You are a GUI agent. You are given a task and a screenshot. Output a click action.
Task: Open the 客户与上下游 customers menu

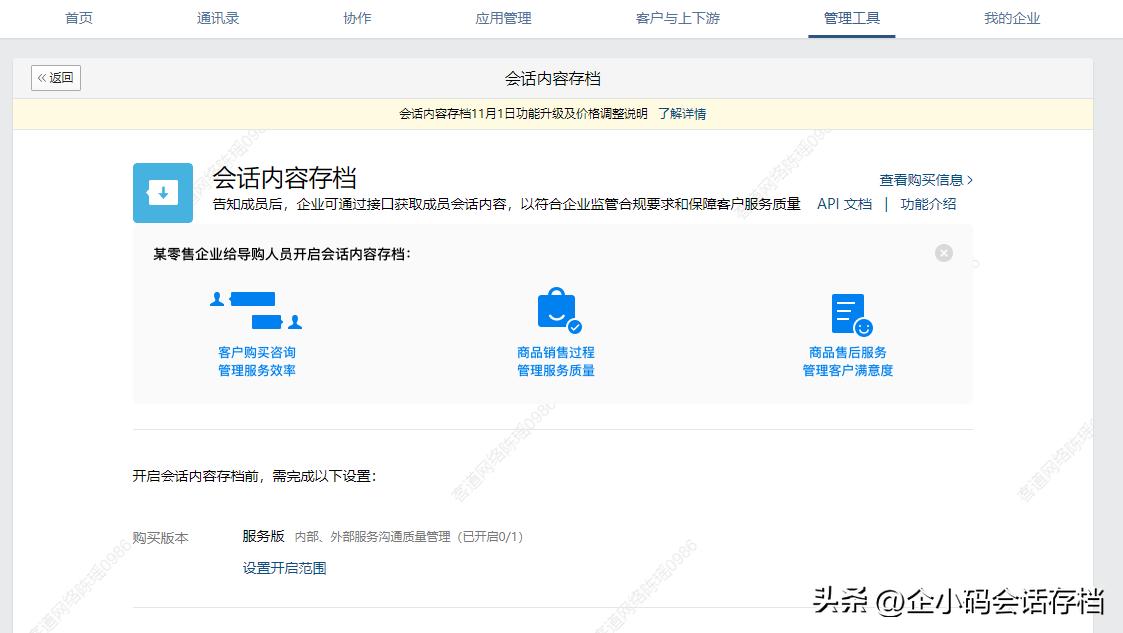[676, 17]
